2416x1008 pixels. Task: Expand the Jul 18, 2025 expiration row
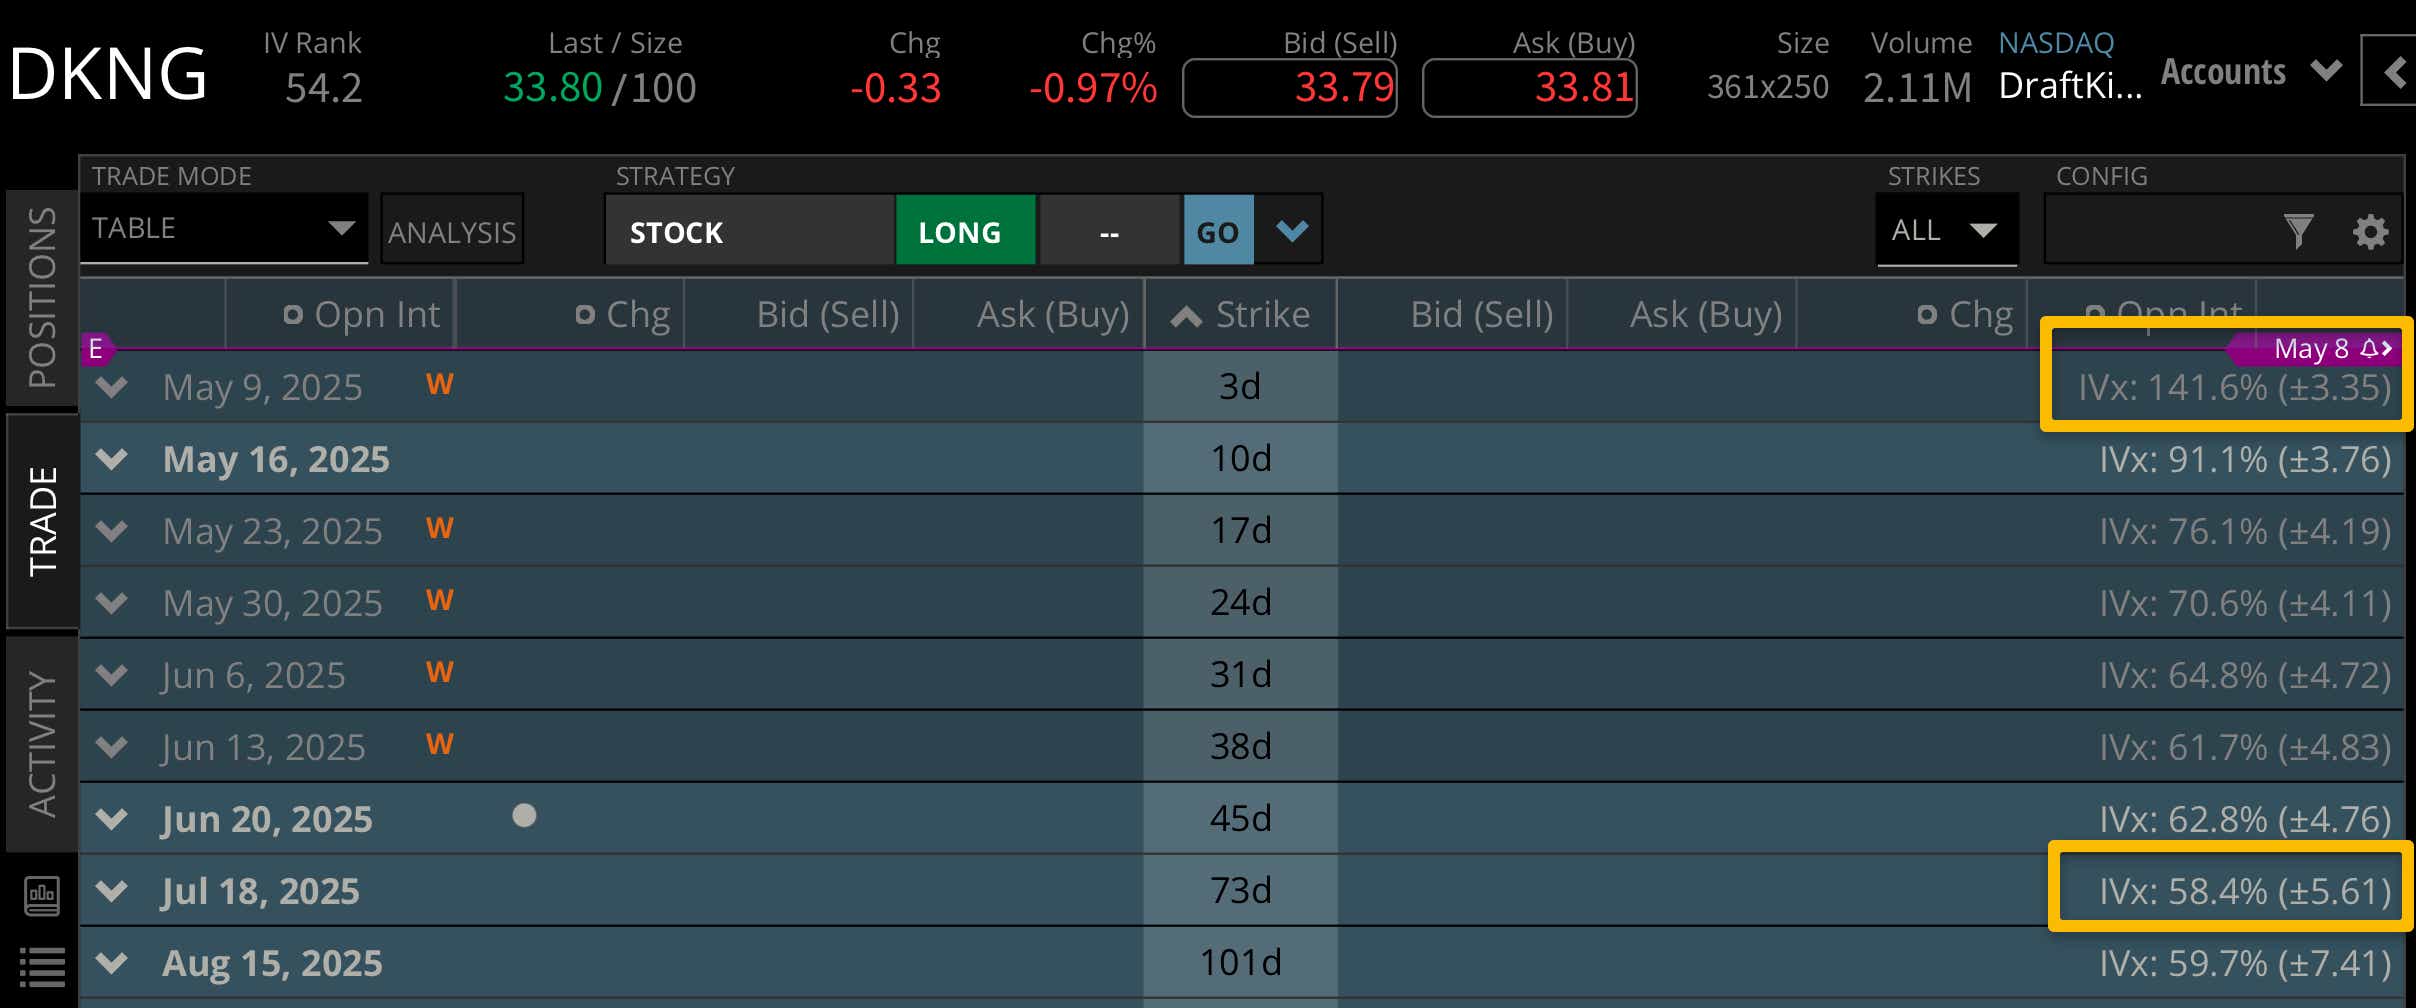point(112,891)
